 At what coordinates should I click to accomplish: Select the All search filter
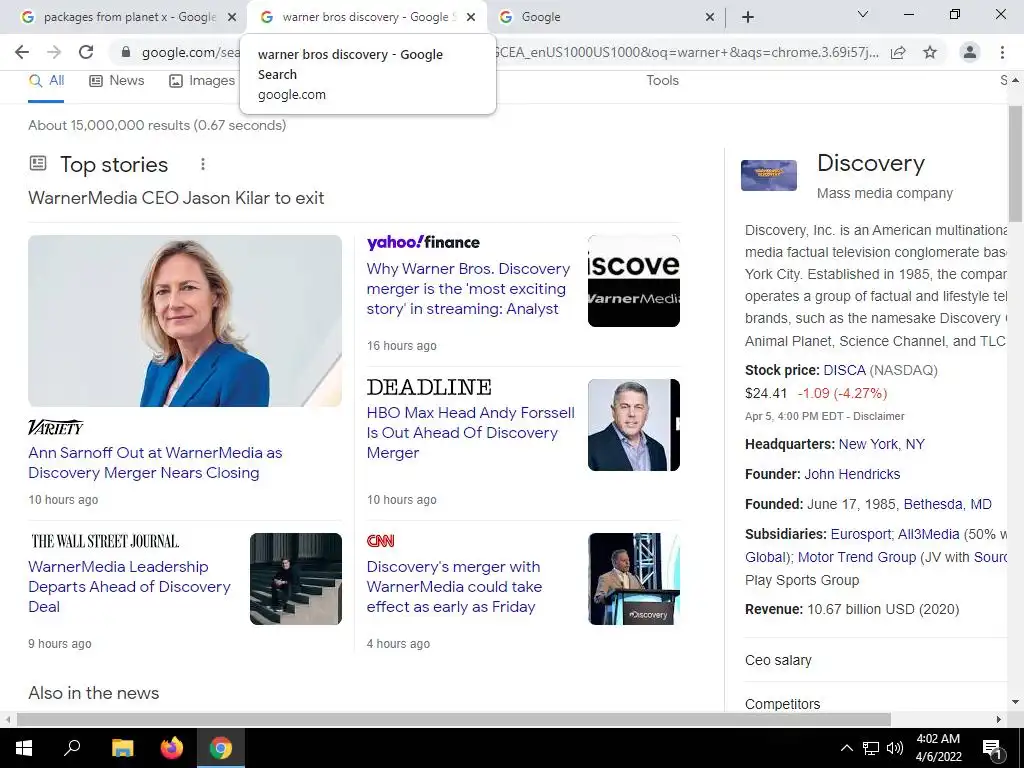pos(46,81)
